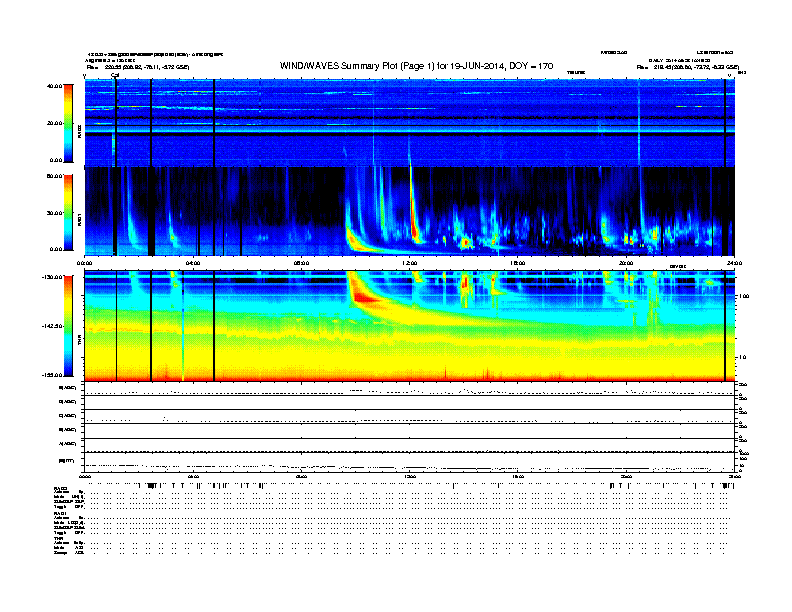Image resolution: width=792 pixels, height=612 pixels.
Task: Select the -142.50 tick label on TNR scale
Action: tap(52, 326)
